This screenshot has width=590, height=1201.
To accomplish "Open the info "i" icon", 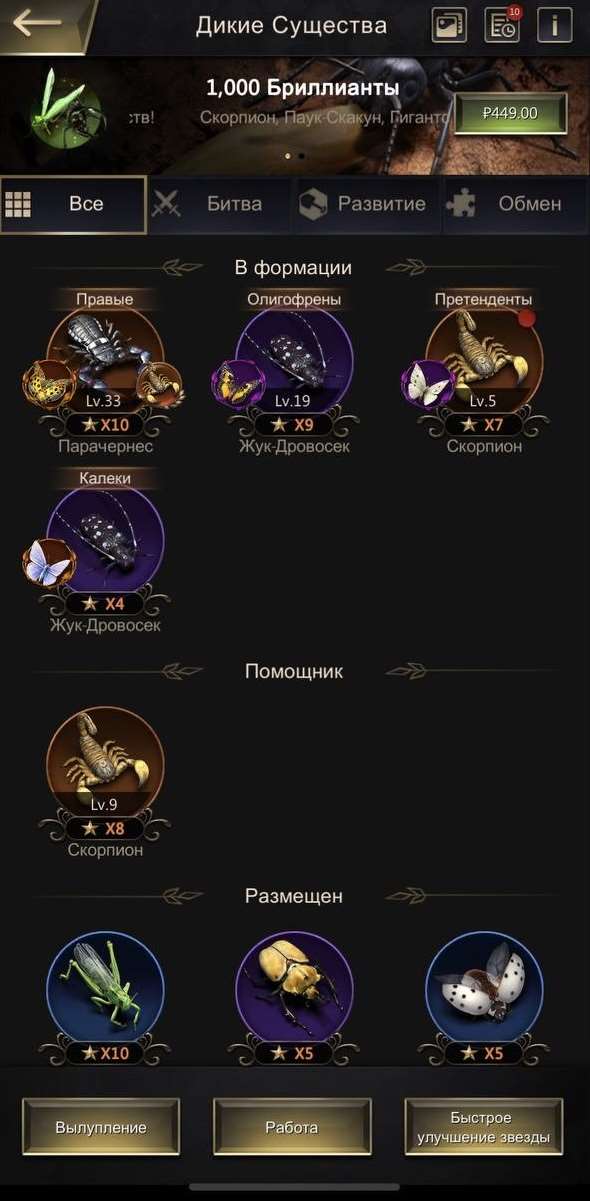I will pos(554,24).
